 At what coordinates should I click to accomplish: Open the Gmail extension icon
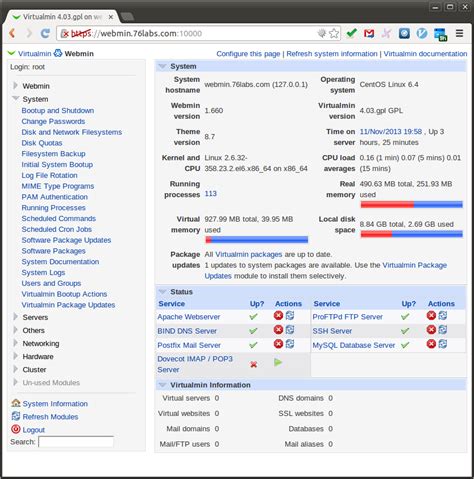pyautogui.click(x=369, y=33)
